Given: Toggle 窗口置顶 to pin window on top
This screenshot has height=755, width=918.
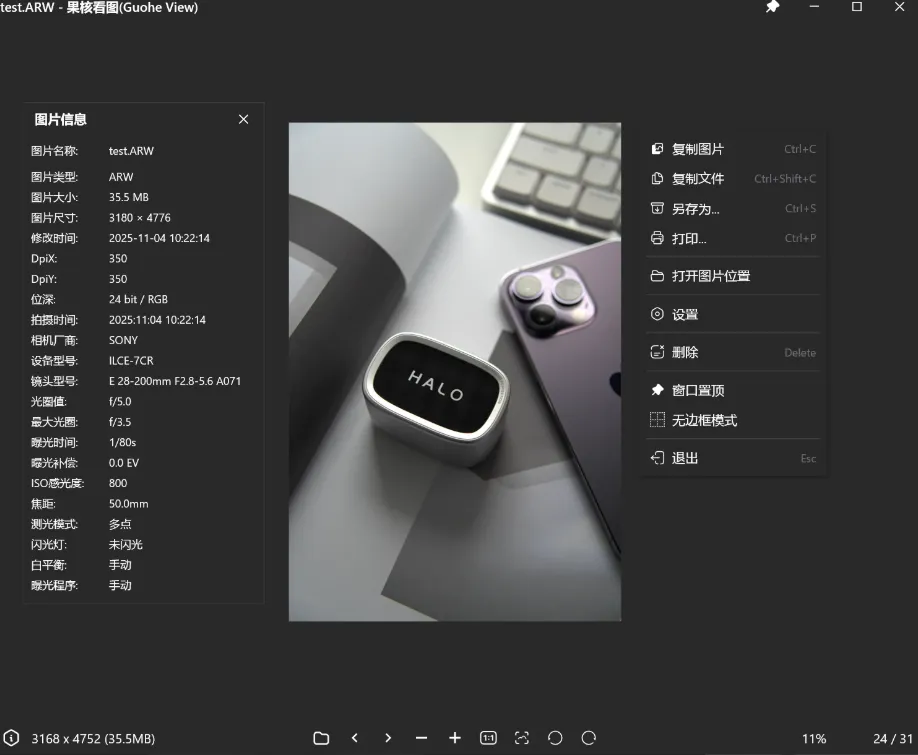Looking at the screenshot, I should click(x=697, y=390).
